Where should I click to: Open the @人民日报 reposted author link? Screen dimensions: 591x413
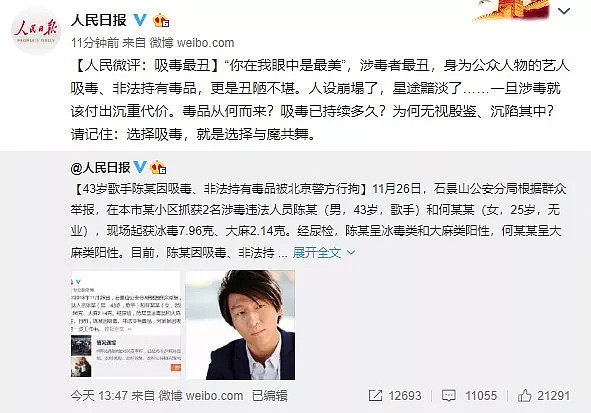(100, 167)
